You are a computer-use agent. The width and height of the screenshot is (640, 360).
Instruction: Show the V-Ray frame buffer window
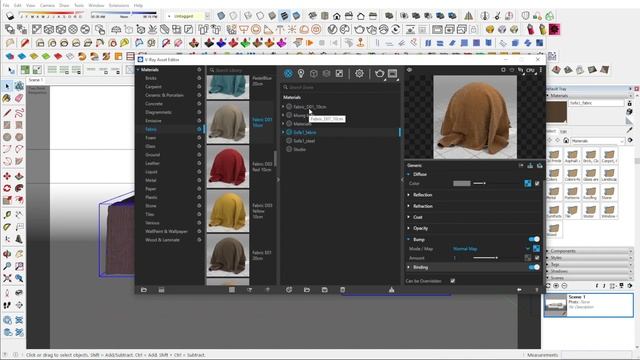tap(392, 73)
